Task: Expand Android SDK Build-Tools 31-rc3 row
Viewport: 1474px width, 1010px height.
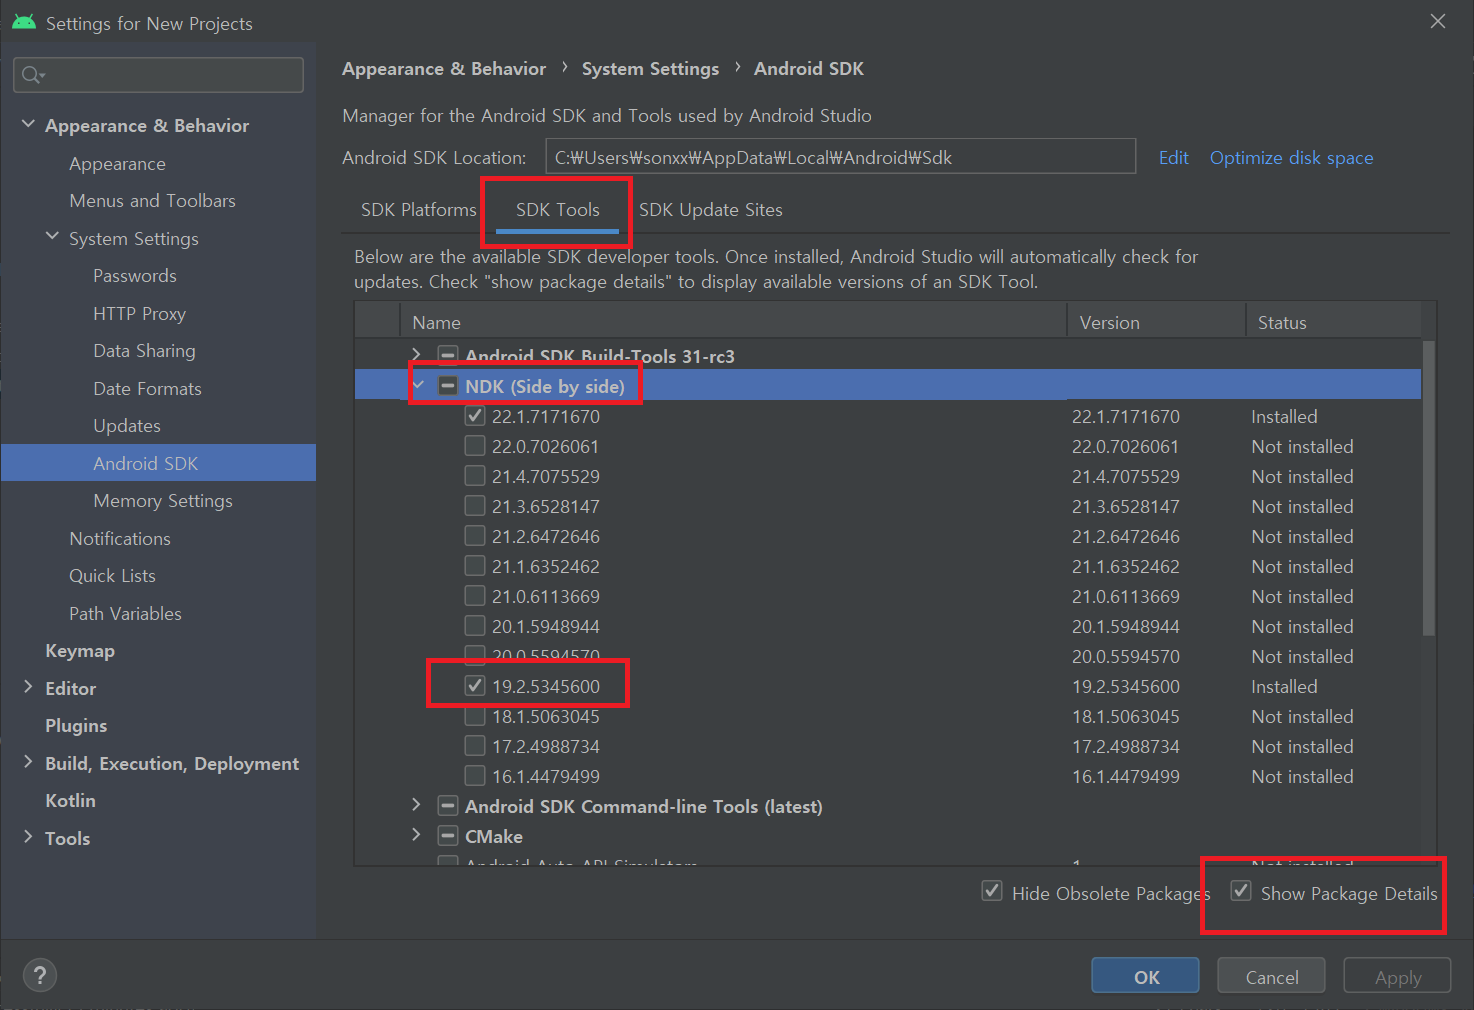Action: coord(417,355)
